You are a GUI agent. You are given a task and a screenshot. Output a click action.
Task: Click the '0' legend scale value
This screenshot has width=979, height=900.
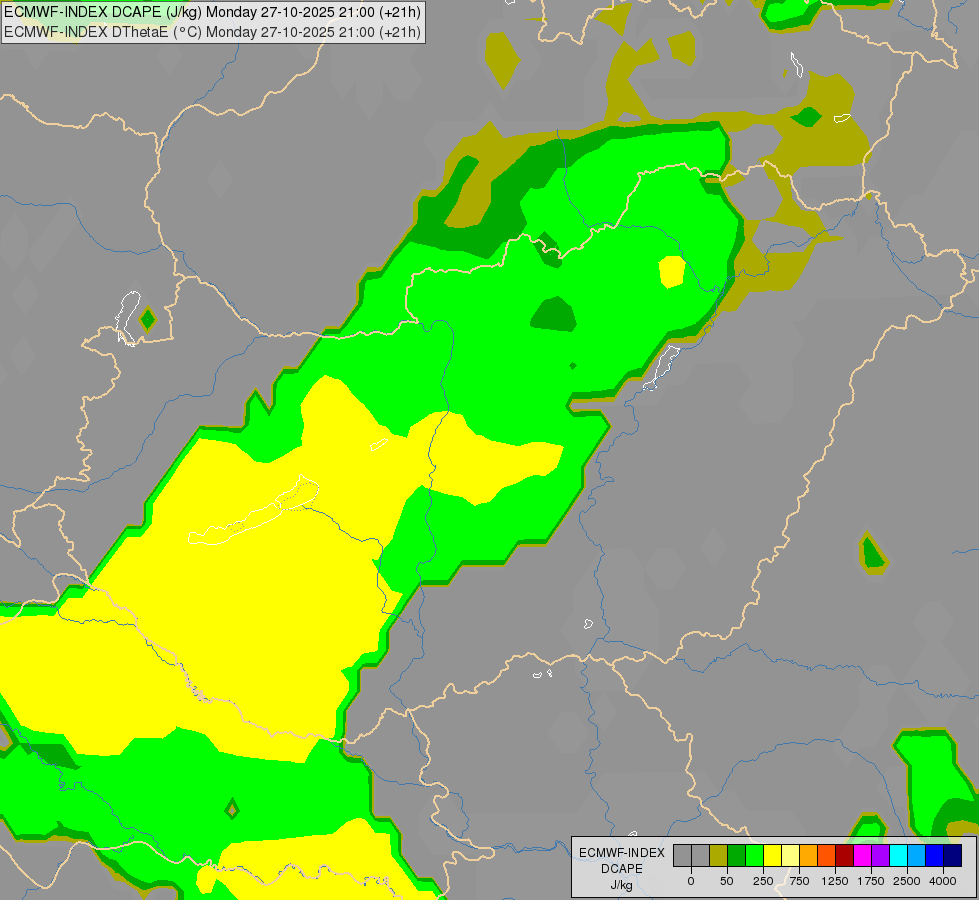(x=691, y=881)
